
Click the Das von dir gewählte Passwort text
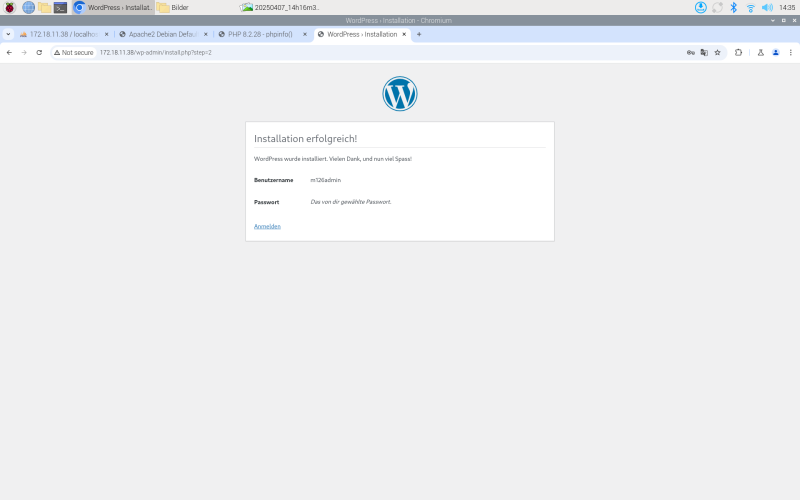pyautogui.click(x=351, y=202)
